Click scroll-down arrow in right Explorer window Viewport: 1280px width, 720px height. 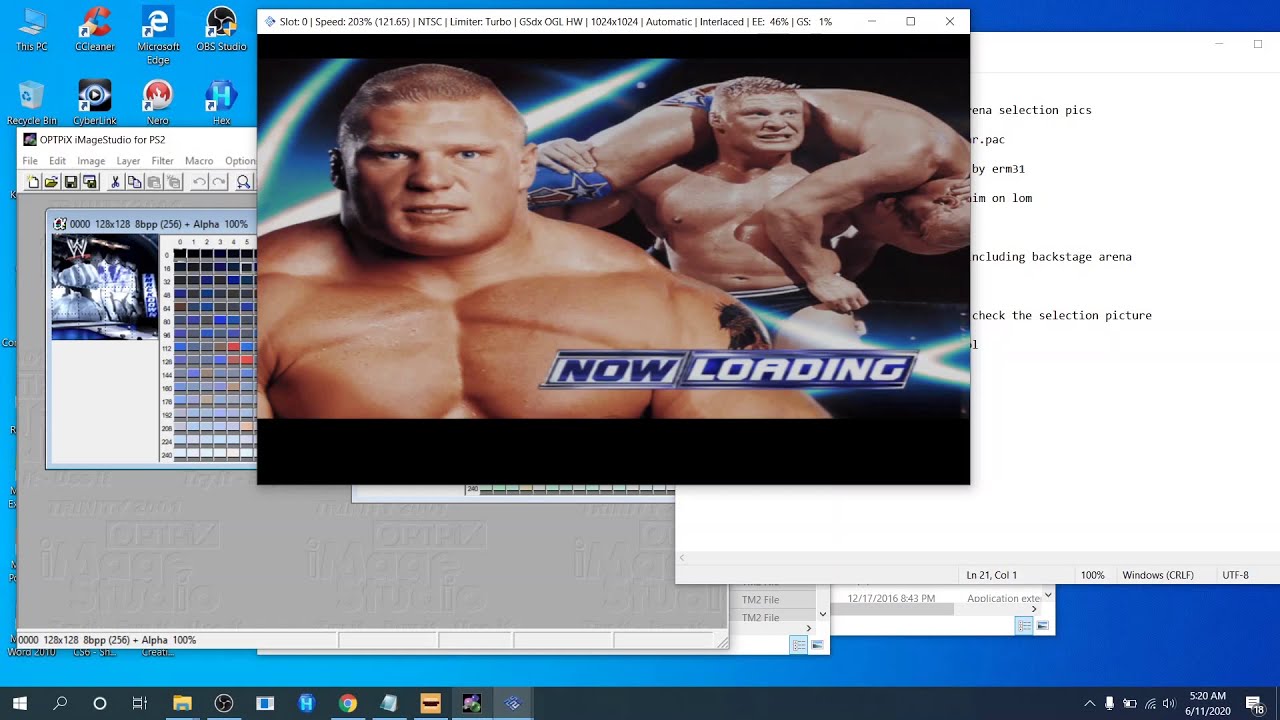[1047, 596]
